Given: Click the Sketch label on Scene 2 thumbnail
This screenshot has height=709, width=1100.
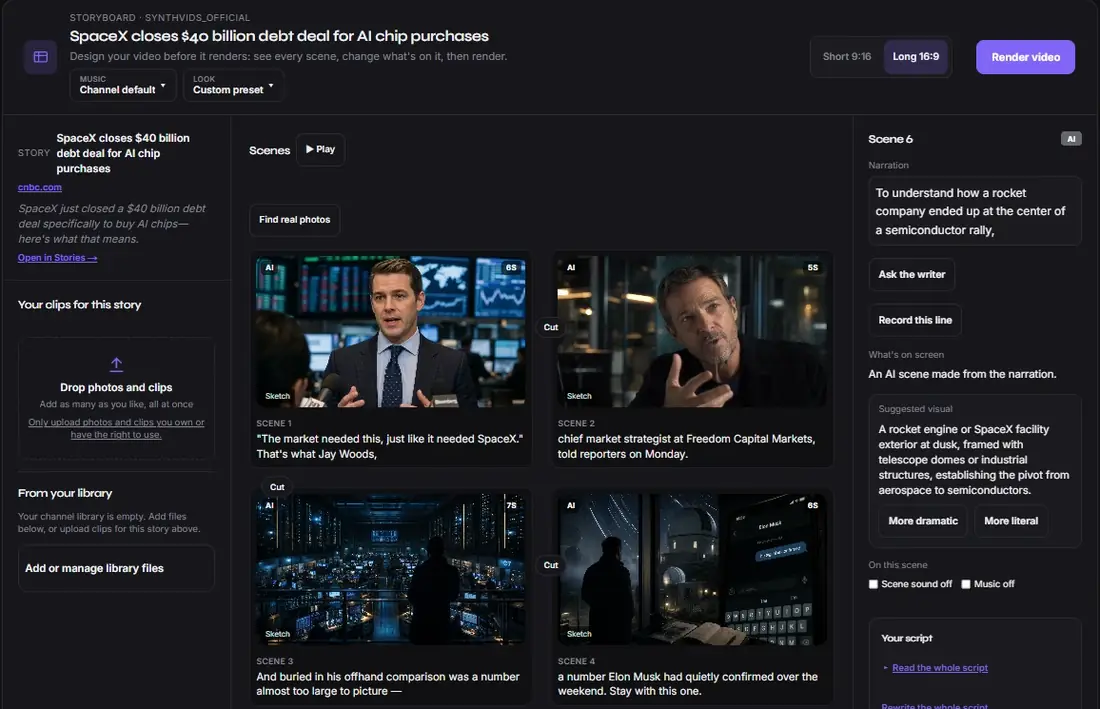Looking at the screenshot, I should tap(579, 396).
